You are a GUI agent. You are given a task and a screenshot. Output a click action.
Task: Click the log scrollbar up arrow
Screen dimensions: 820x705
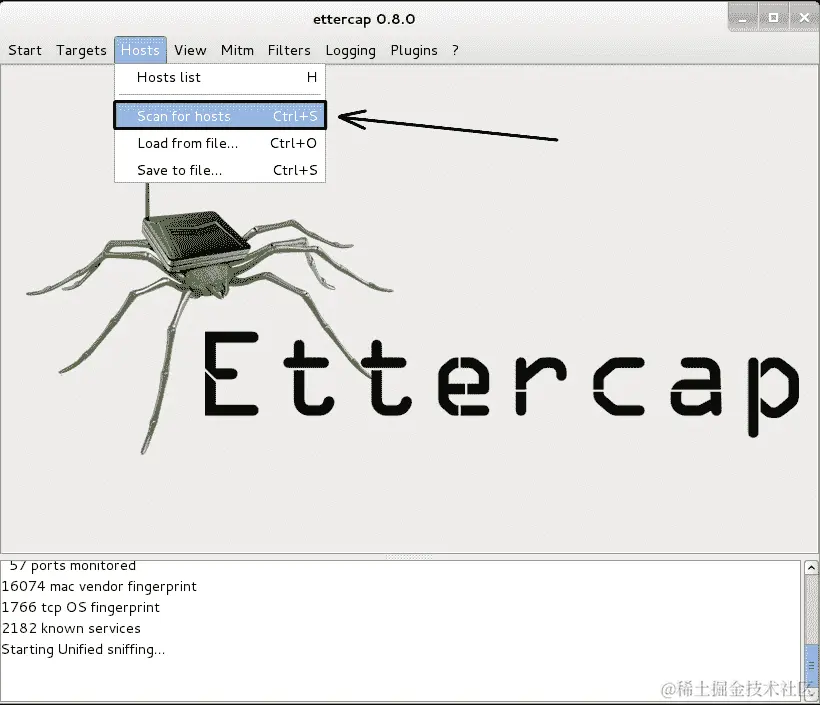coord(811,567)
